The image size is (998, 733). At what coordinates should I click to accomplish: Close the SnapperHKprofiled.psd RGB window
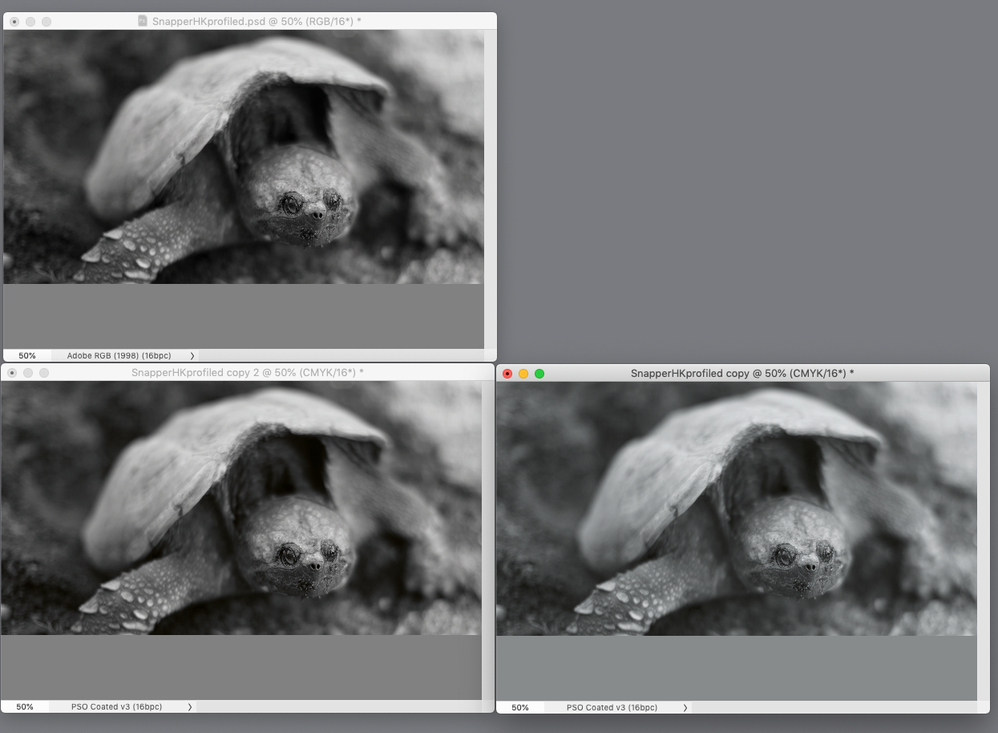tap(14, 21)
